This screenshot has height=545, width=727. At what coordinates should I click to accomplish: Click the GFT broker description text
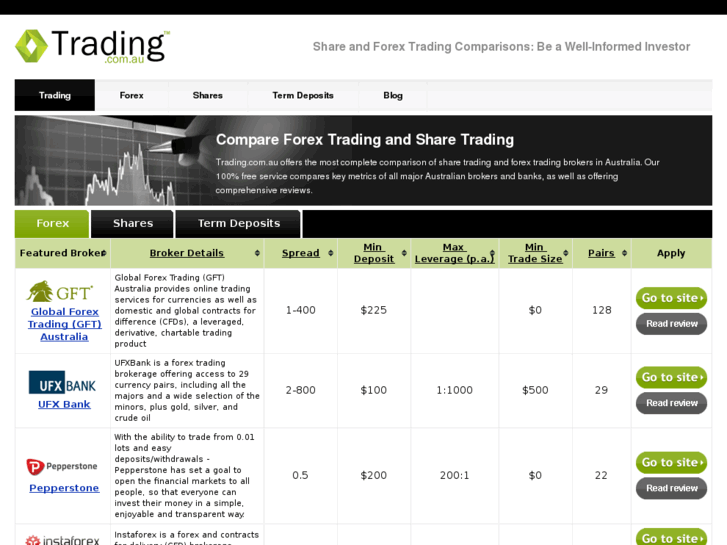[185, 310]
